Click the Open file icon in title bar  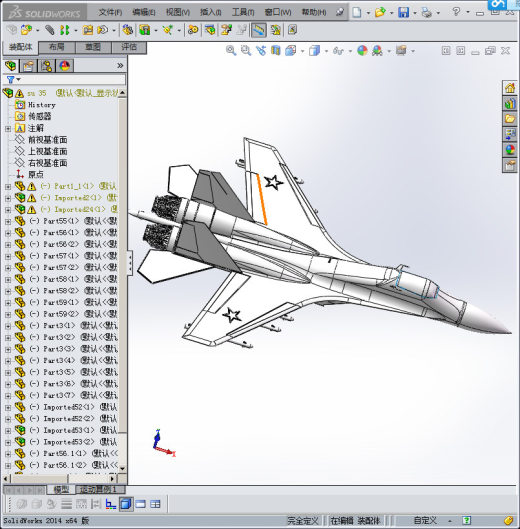(380, 12)
